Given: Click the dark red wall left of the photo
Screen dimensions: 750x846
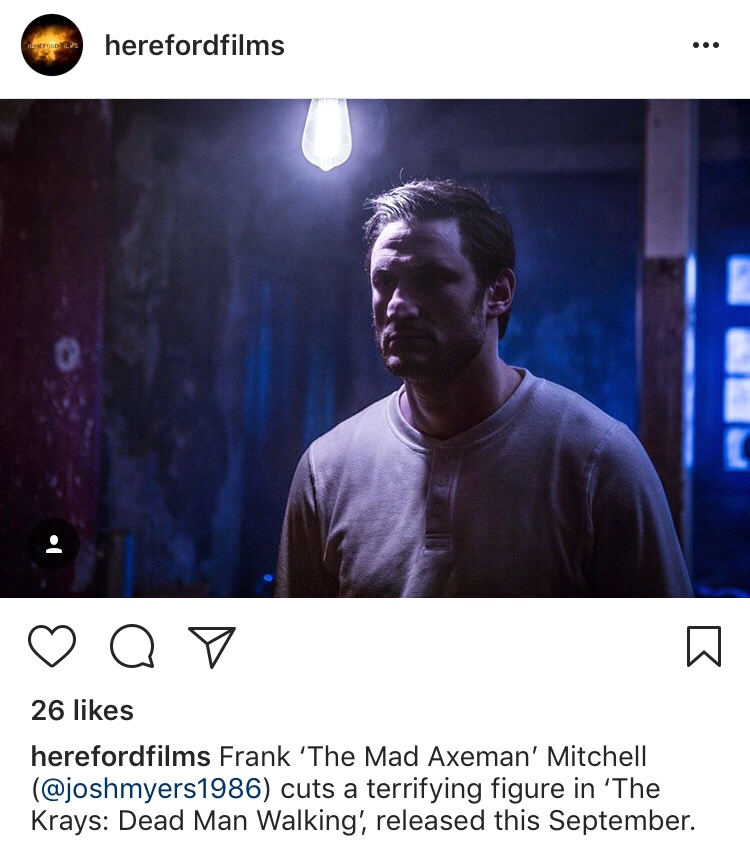Looking at the screenshot, I should (51, 345).
